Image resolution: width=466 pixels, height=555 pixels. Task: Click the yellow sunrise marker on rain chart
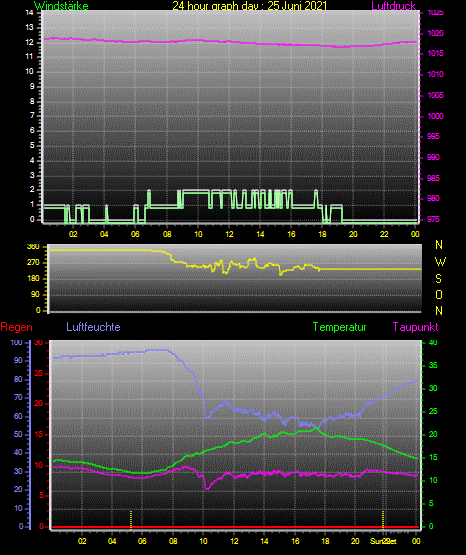131,520
